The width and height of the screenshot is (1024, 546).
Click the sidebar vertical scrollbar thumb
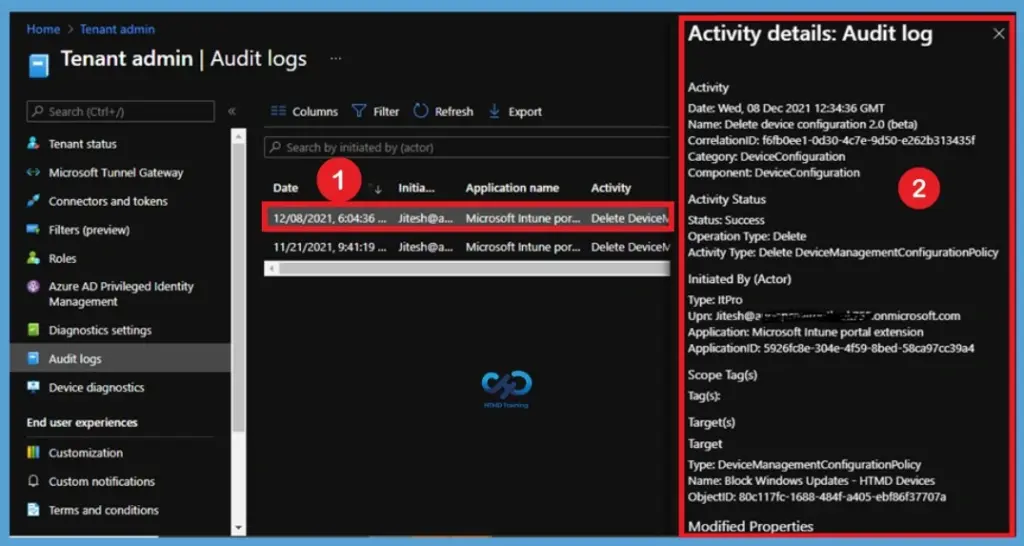click(x=239, y=287)
